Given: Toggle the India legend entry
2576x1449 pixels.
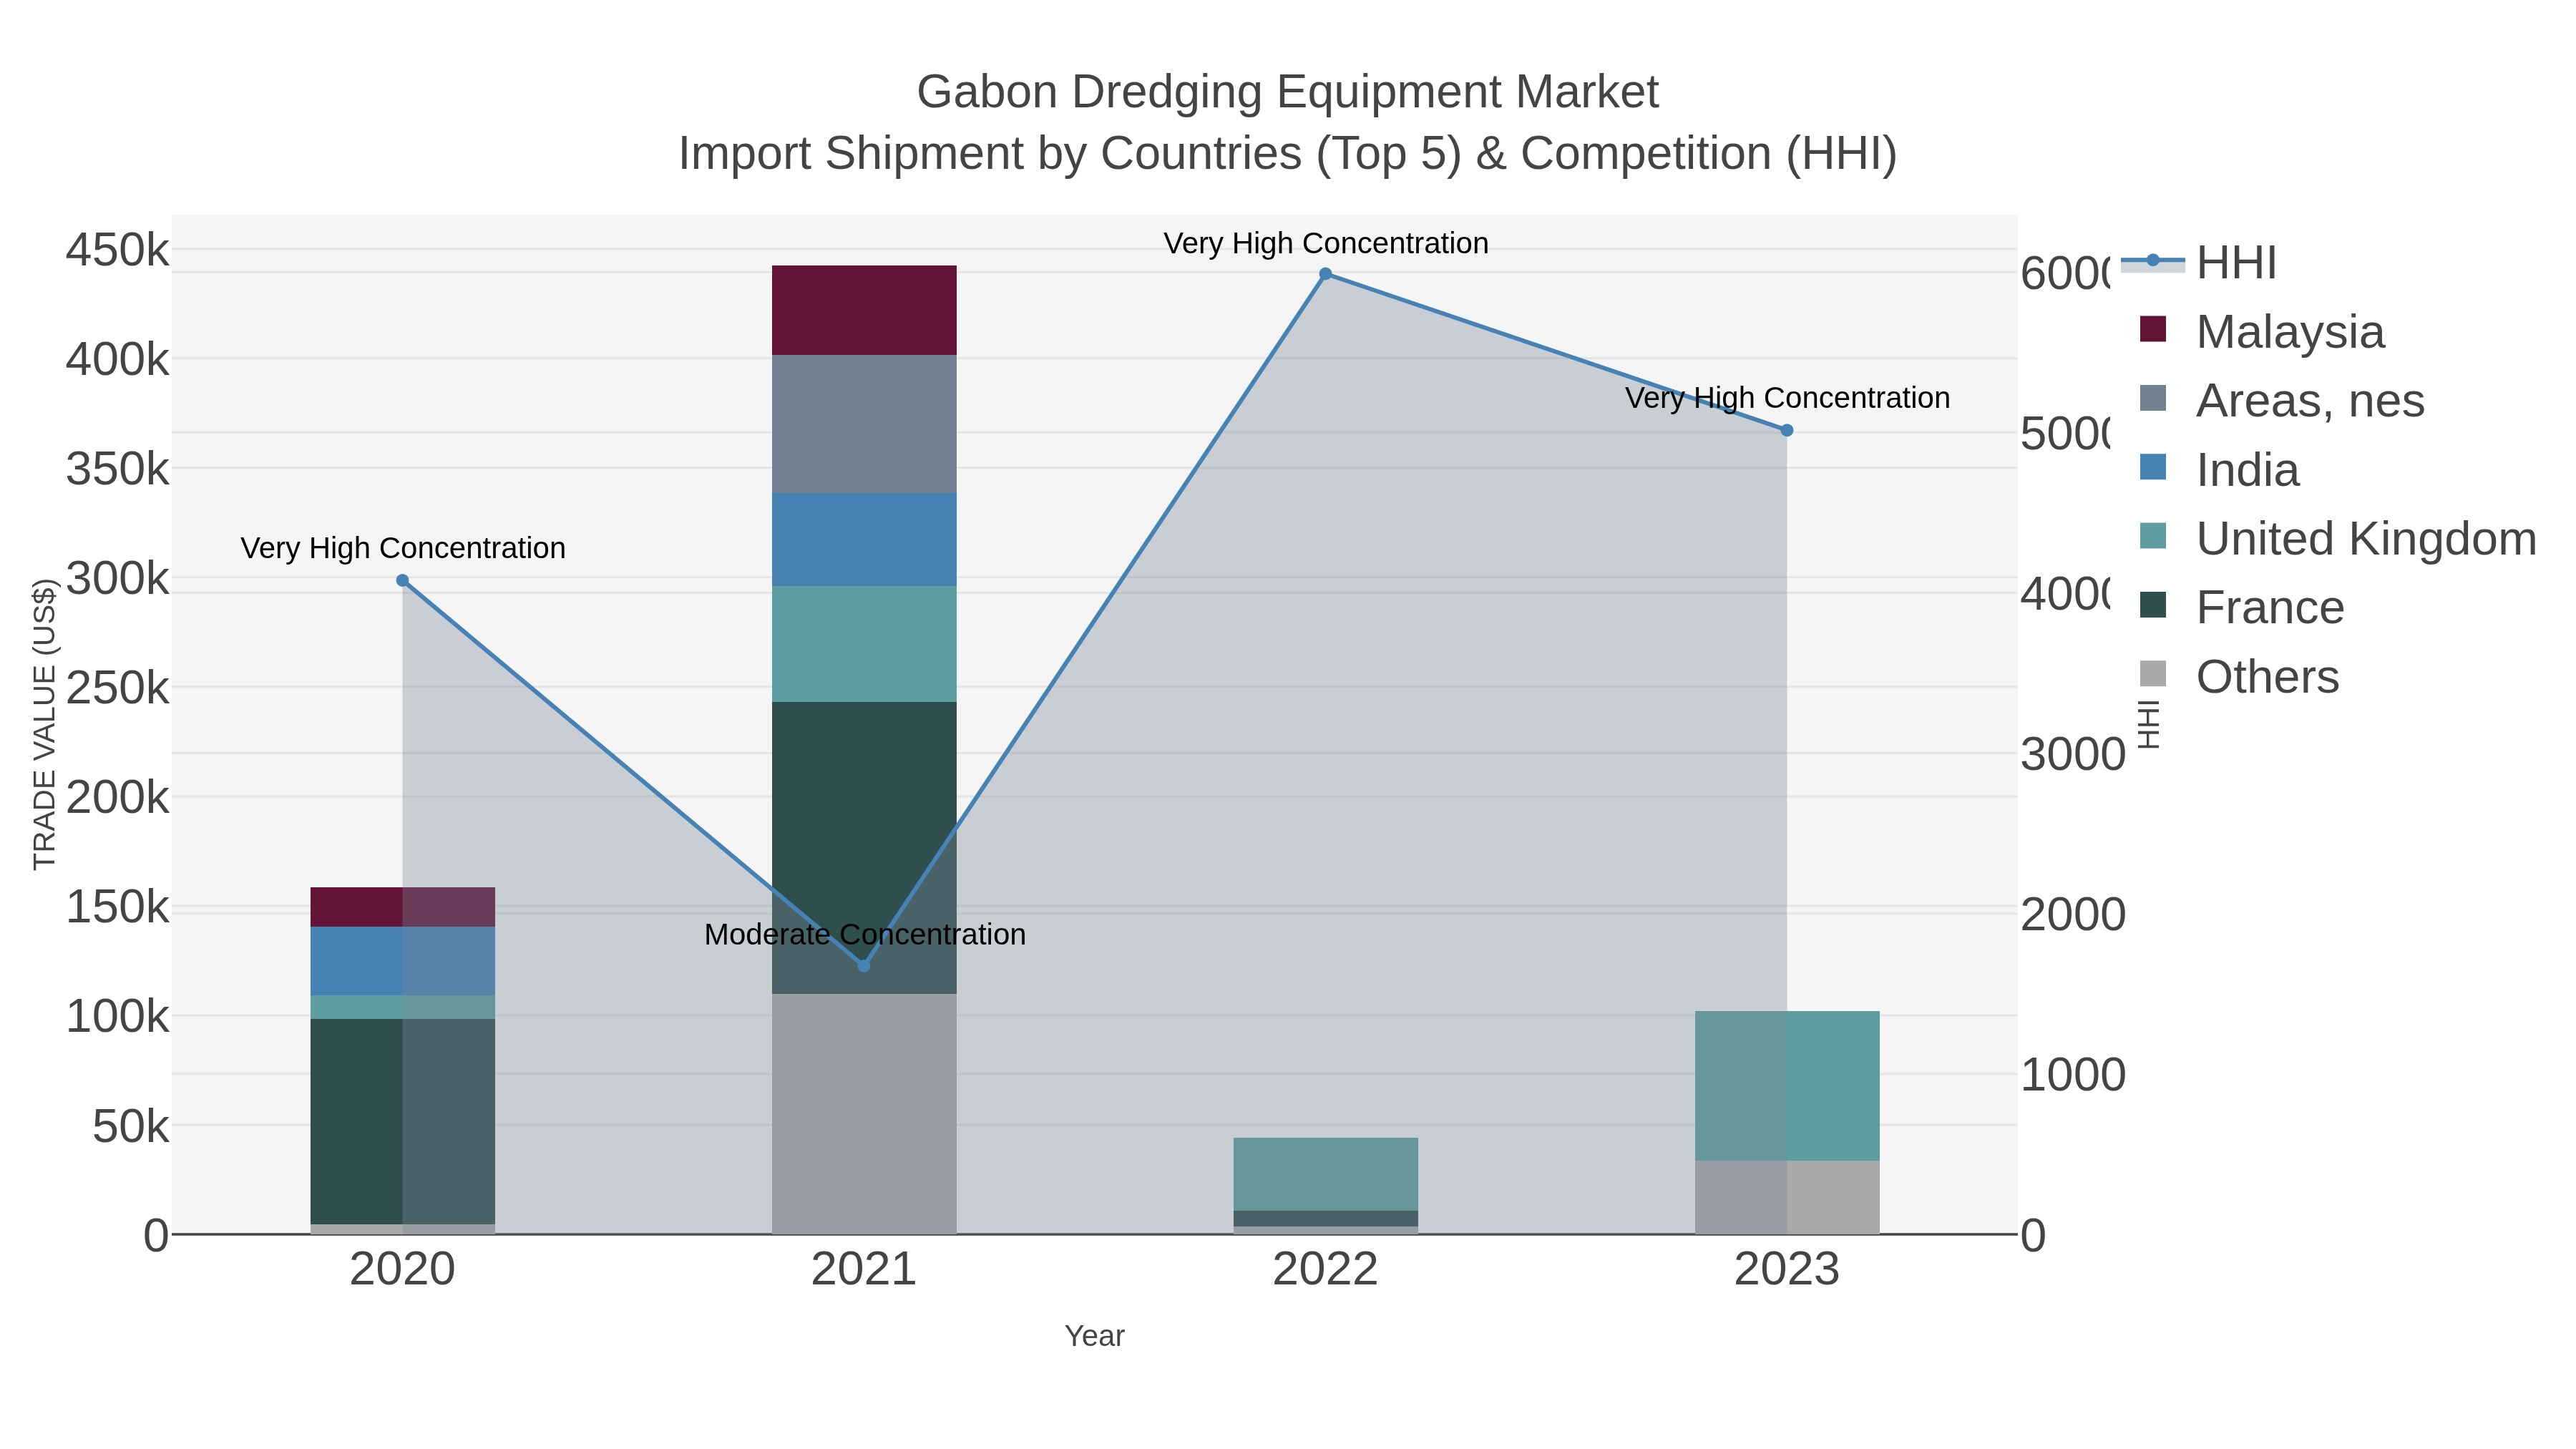Looking at the screenshot, I should 2219,469.
